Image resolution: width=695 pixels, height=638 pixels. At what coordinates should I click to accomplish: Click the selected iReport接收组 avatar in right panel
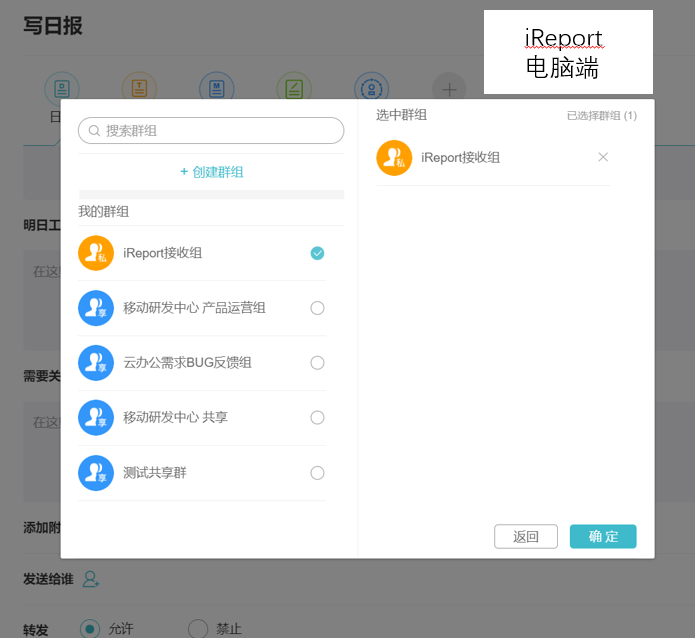(394, 158)
